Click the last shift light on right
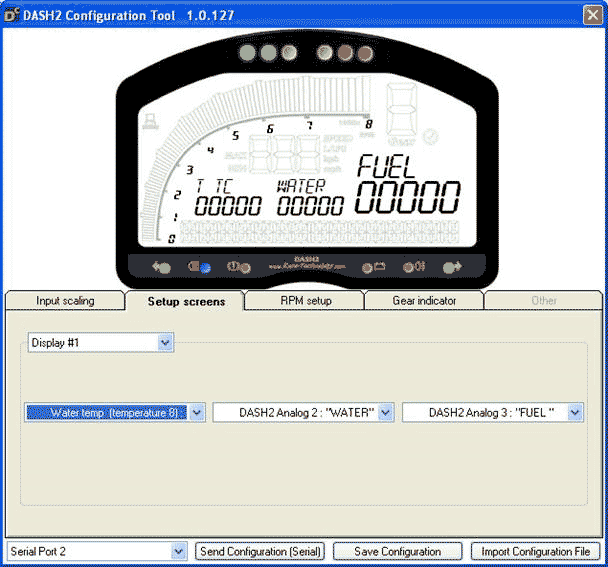This screenshot has height=567, width=608. point(363,54)
